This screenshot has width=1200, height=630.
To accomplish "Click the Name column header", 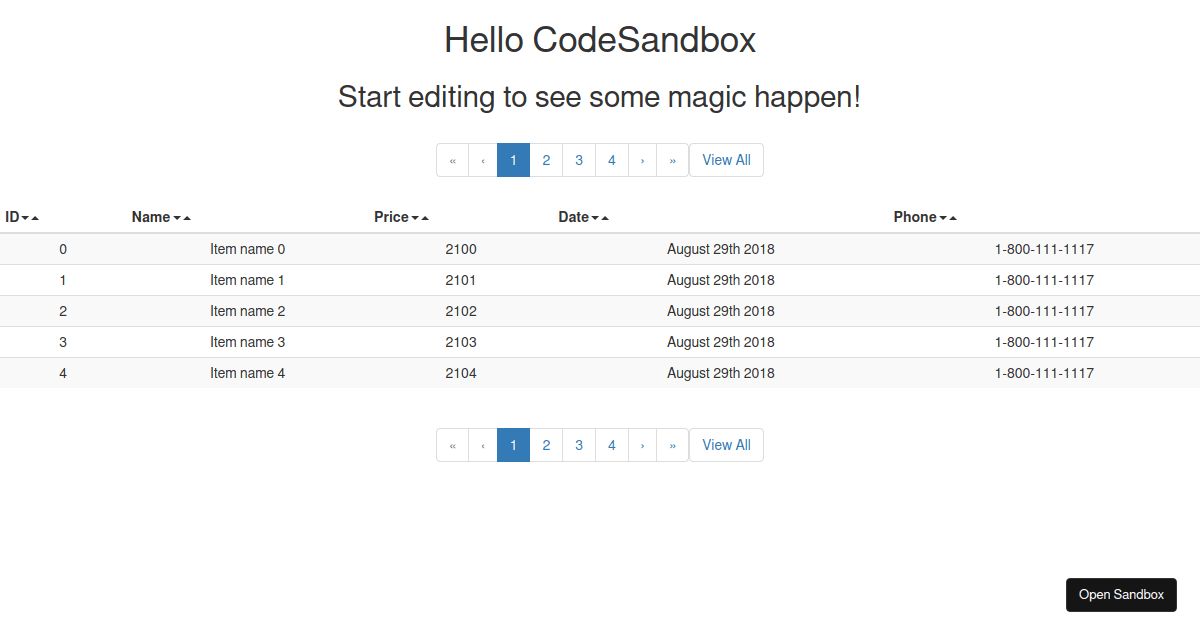I will (x=152, y=217).
